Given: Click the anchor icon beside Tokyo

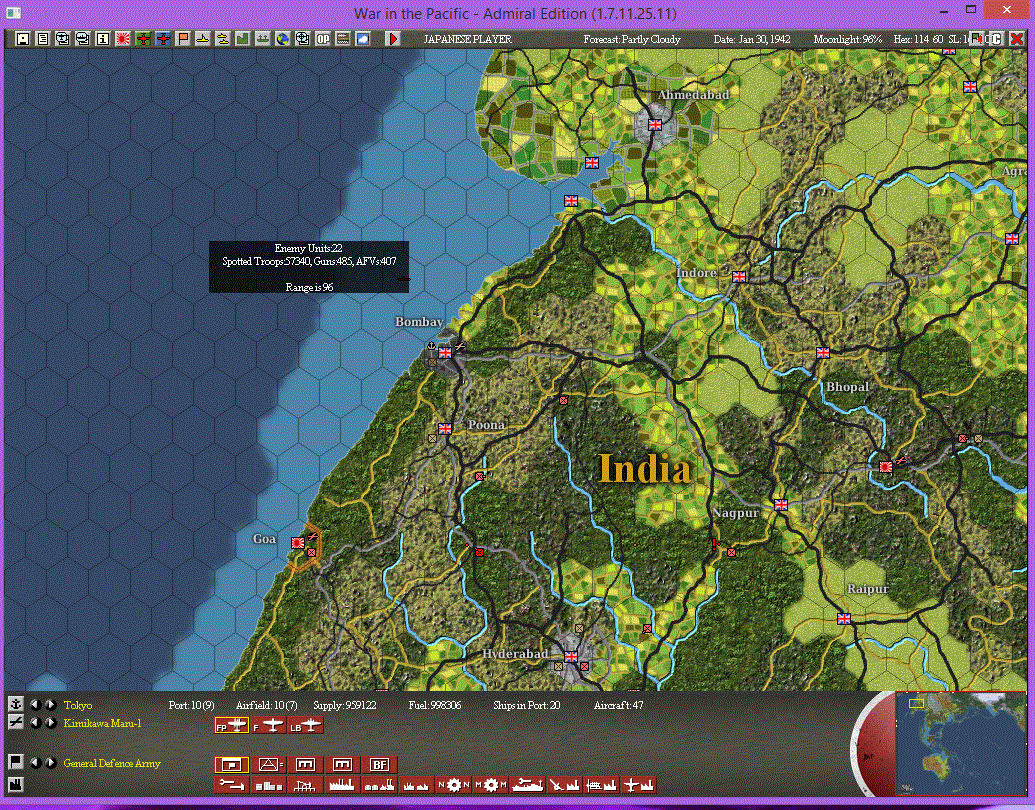Looking at the screenshot, I should click(x=15, y=704).
